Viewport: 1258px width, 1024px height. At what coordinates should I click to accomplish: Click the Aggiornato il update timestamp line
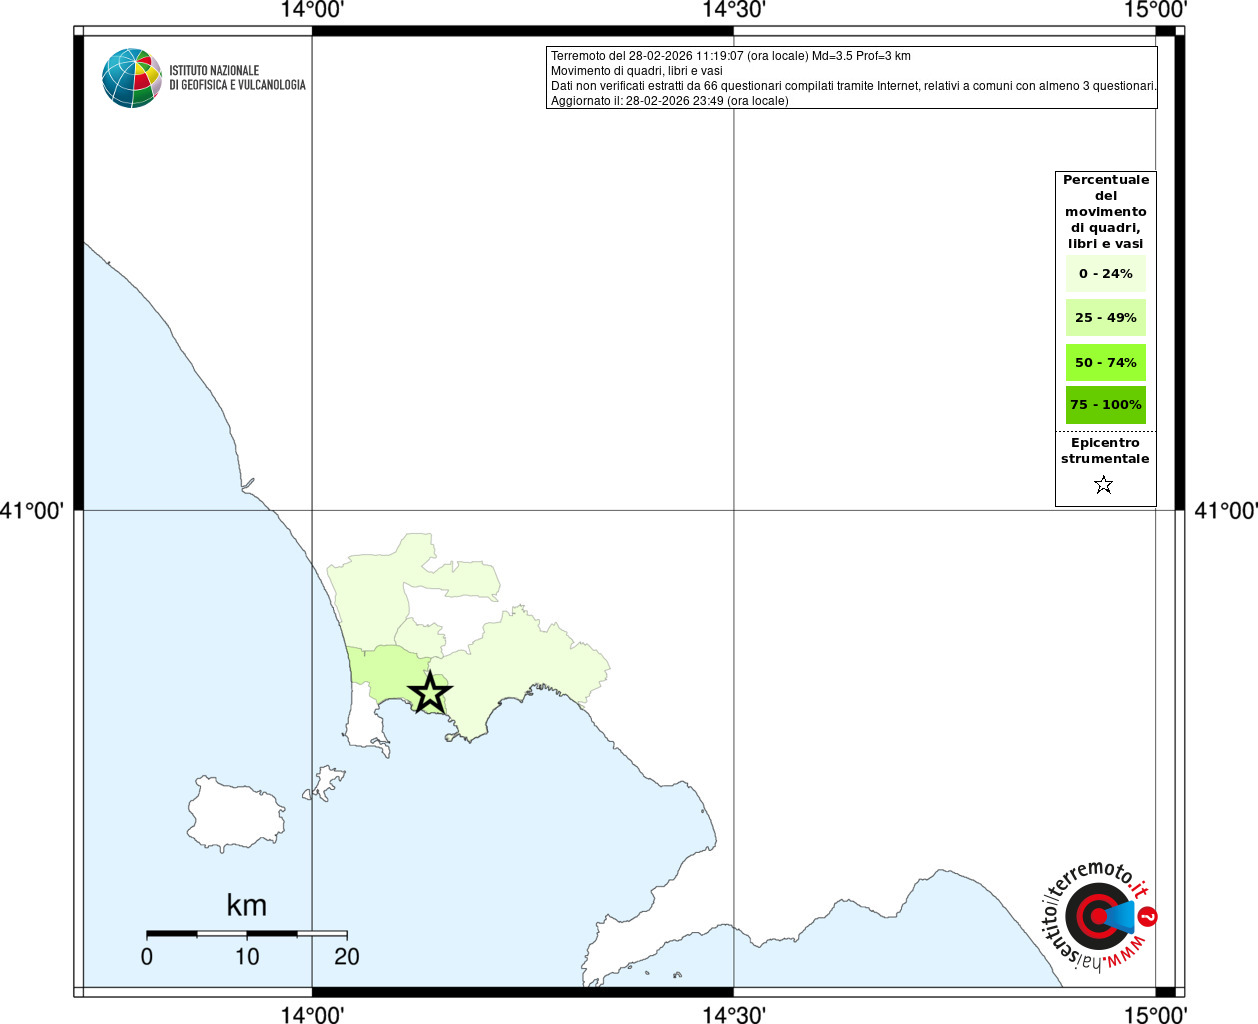point(670,101)
